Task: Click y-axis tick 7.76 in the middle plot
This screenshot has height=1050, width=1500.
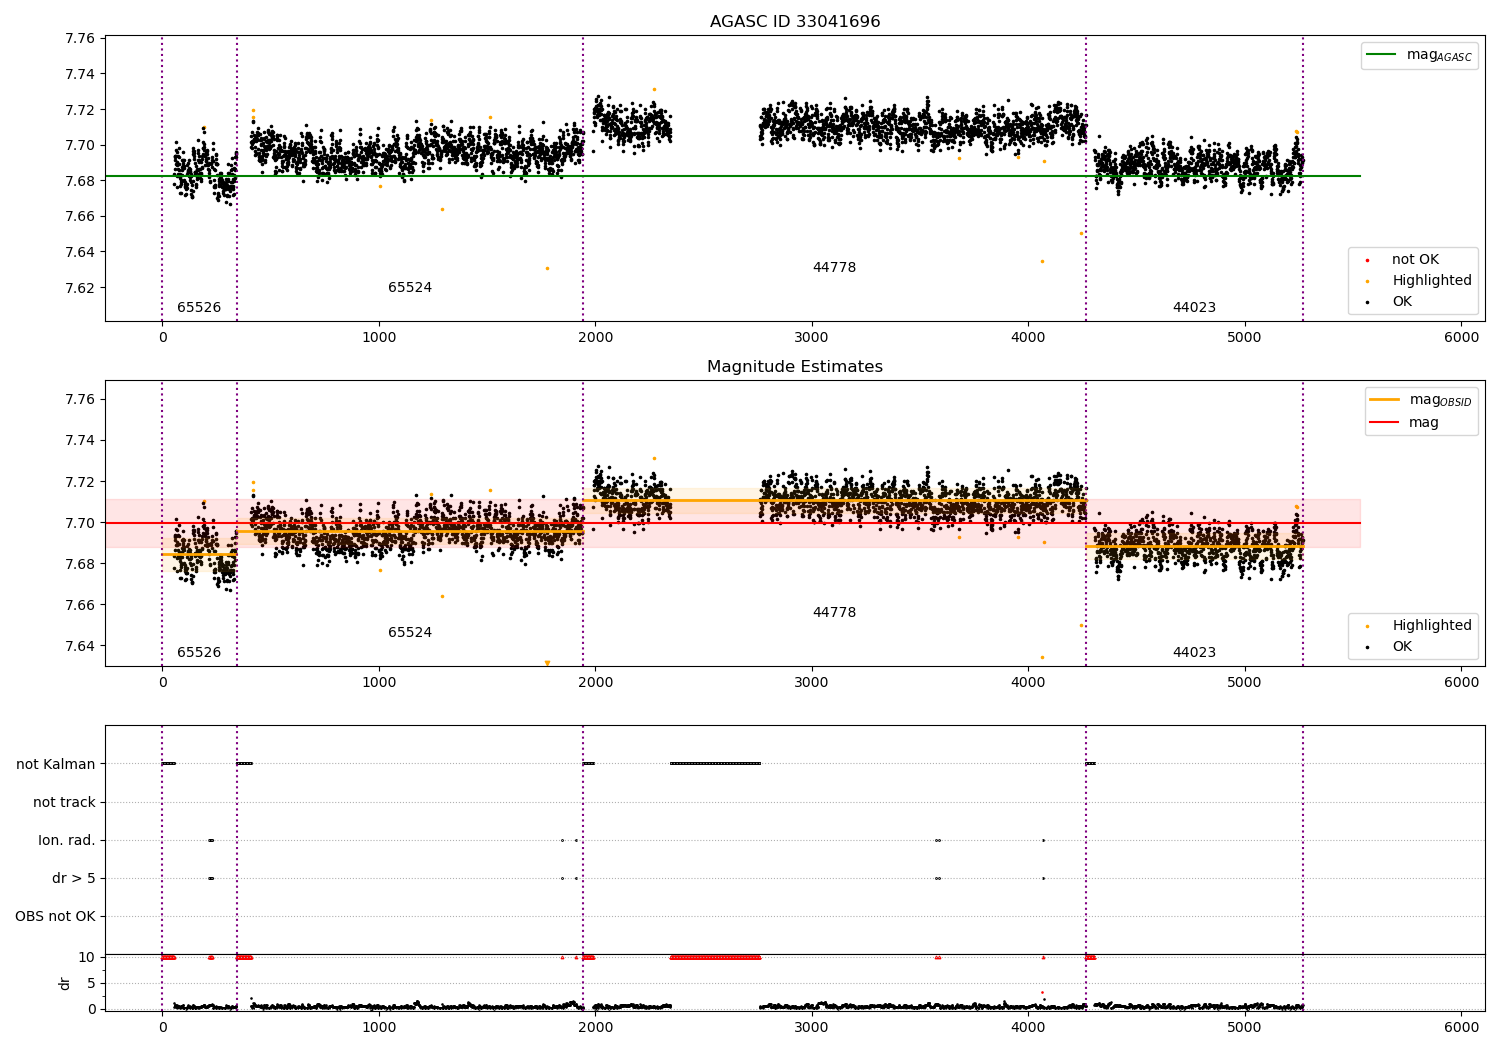Action: tap(80, 400)
